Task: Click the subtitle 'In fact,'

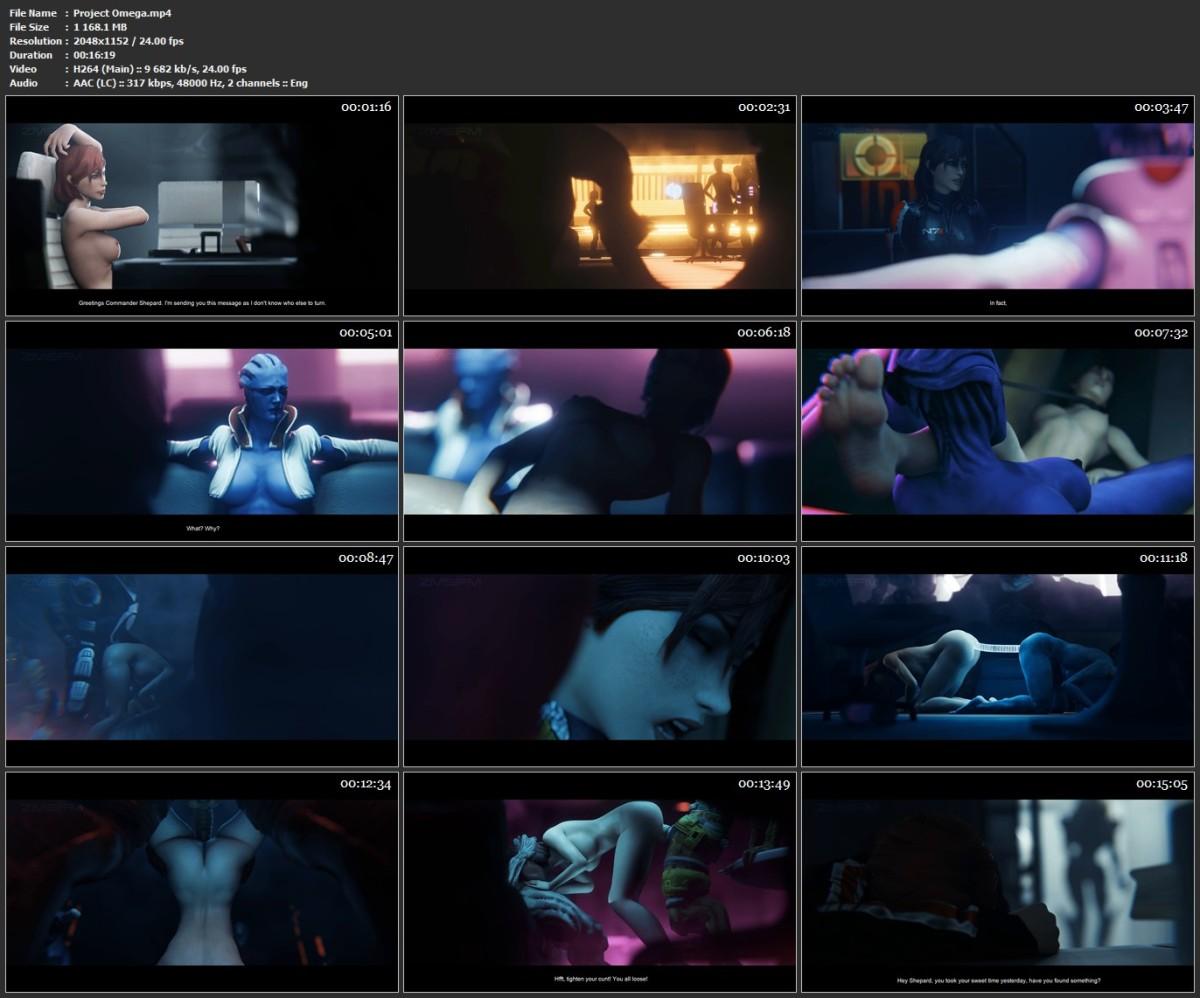Action: pos(997,303)
